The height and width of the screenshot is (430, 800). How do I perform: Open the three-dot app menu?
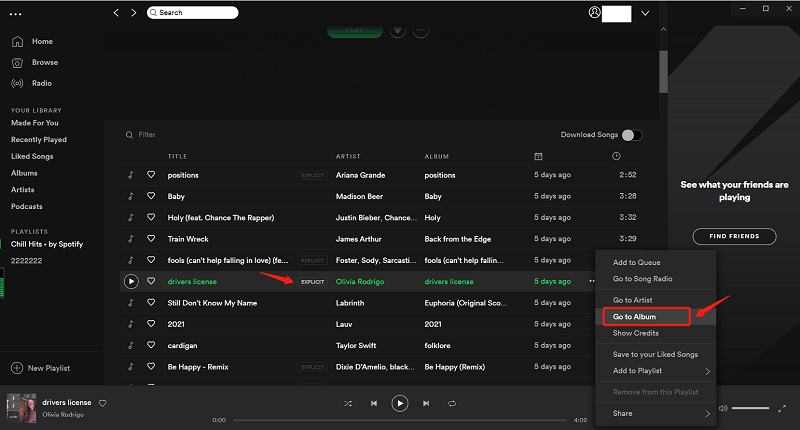point(16,14)
